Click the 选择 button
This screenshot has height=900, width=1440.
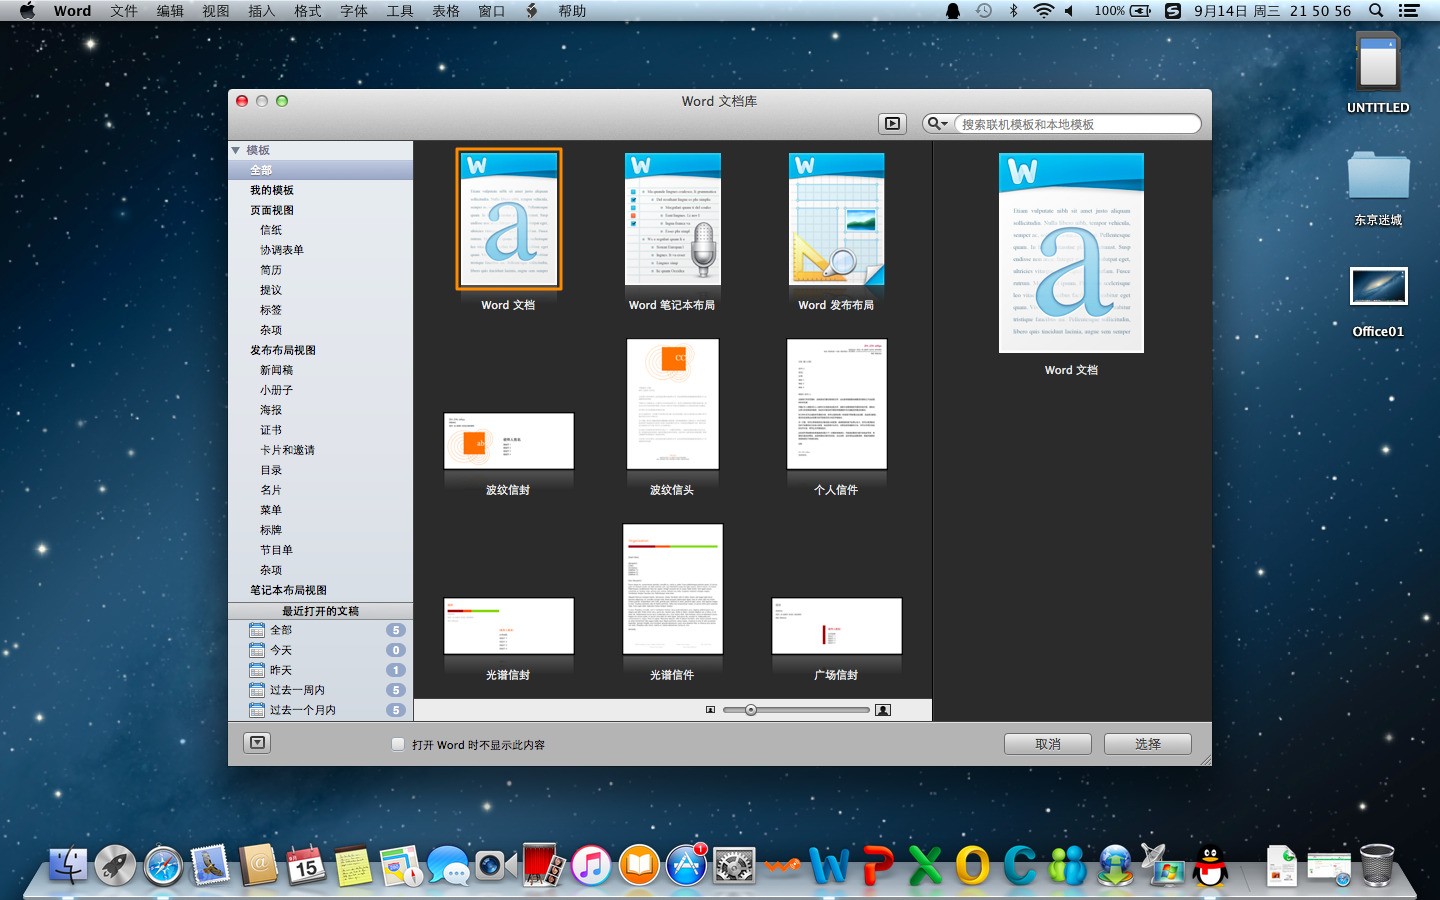1148,744
